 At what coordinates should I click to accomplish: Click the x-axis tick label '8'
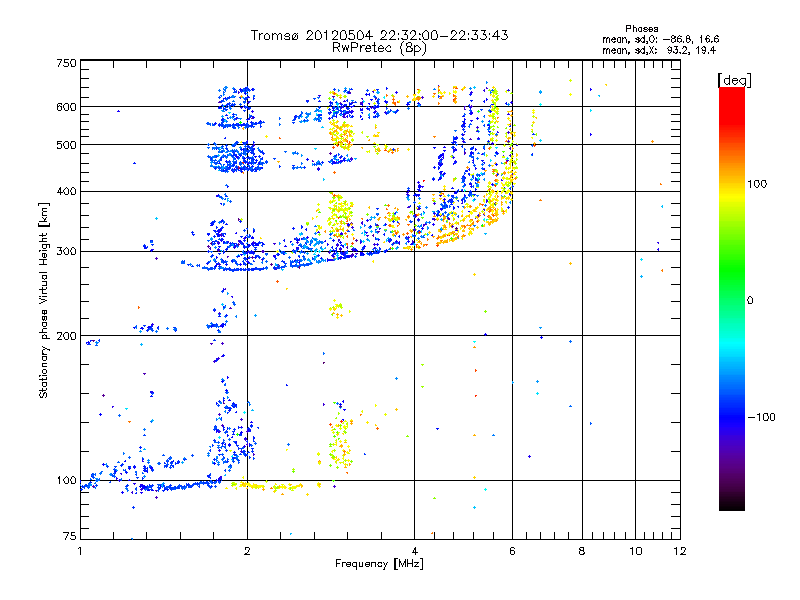point(582,551)
